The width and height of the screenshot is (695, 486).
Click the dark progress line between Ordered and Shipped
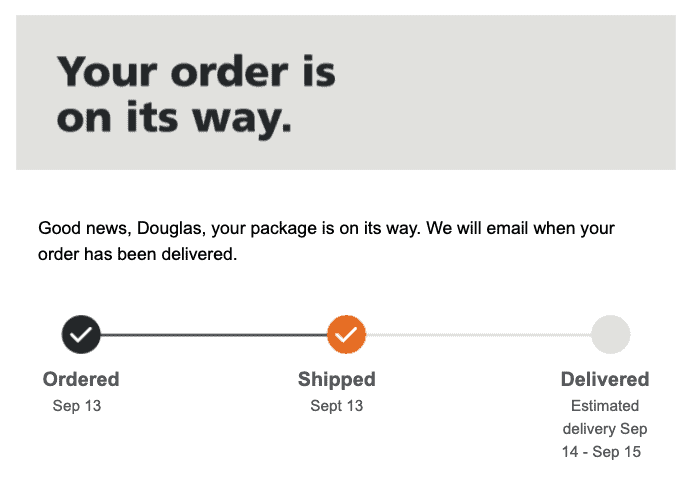tap(214, 335)
